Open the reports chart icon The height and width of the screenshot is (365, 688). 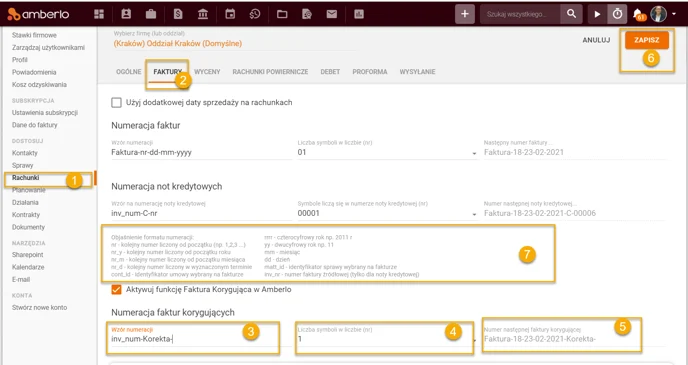click(359, 14)
